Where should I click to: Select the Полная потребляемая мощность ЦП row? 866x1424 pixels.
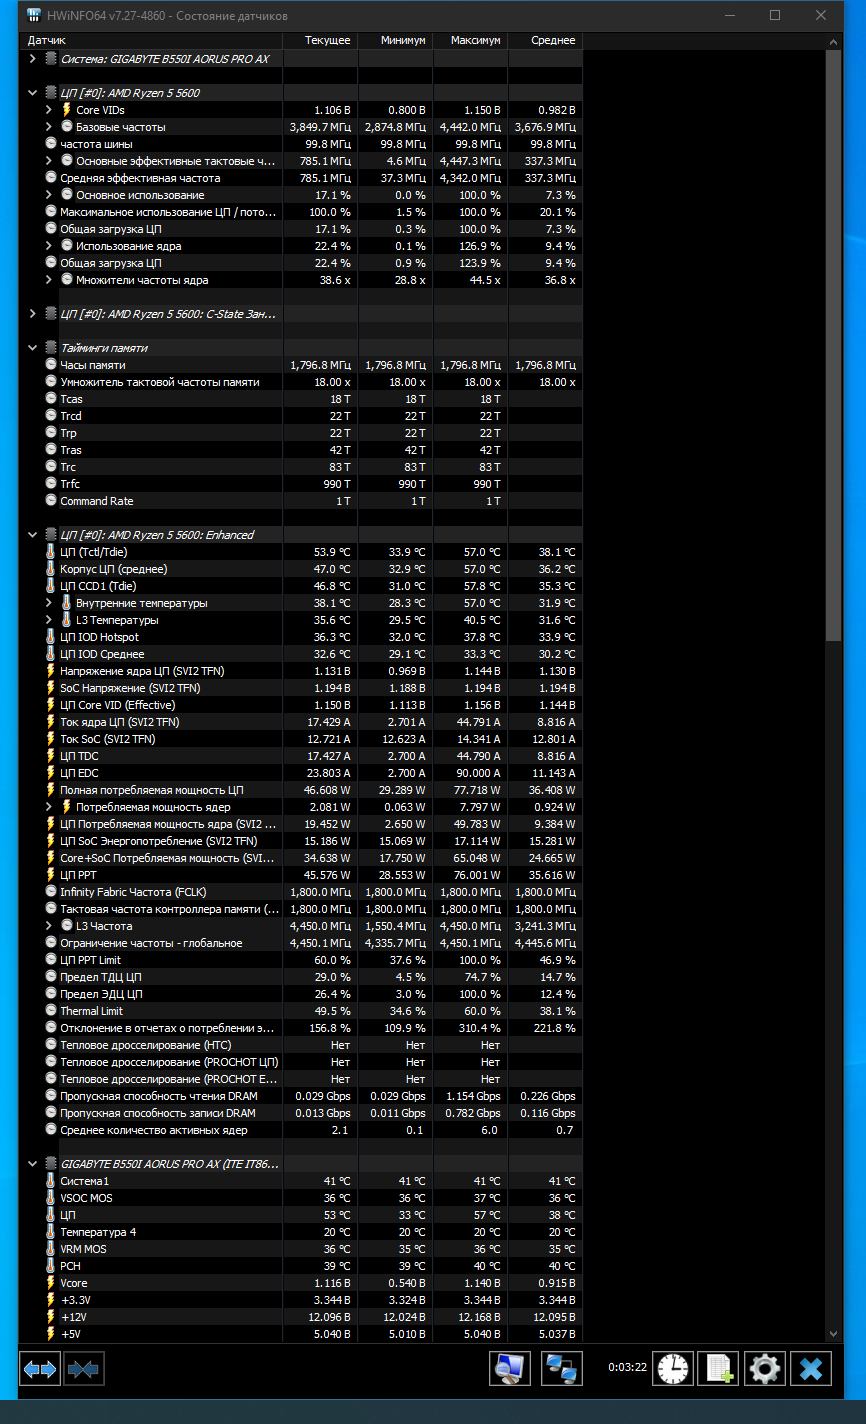click(300, 790)
